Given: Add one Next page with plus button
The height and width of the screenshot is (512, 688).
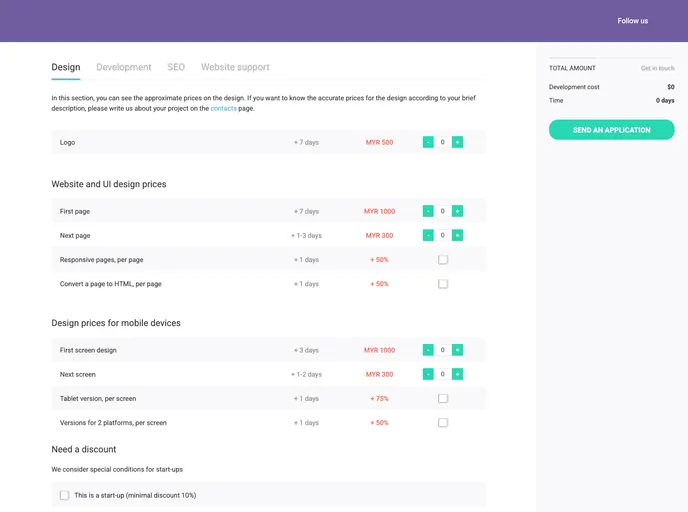Looking at the screenshot, I should [457, 235].
